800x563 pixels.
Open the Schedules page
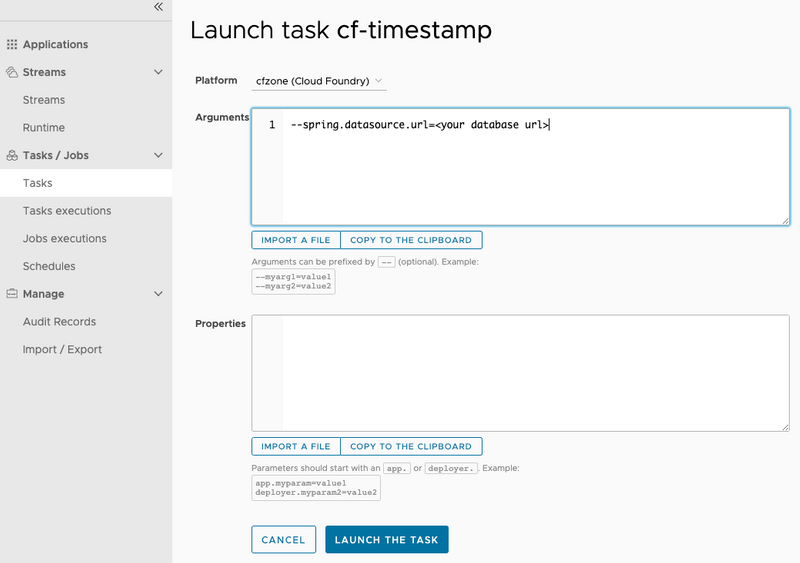click(49, 266)
